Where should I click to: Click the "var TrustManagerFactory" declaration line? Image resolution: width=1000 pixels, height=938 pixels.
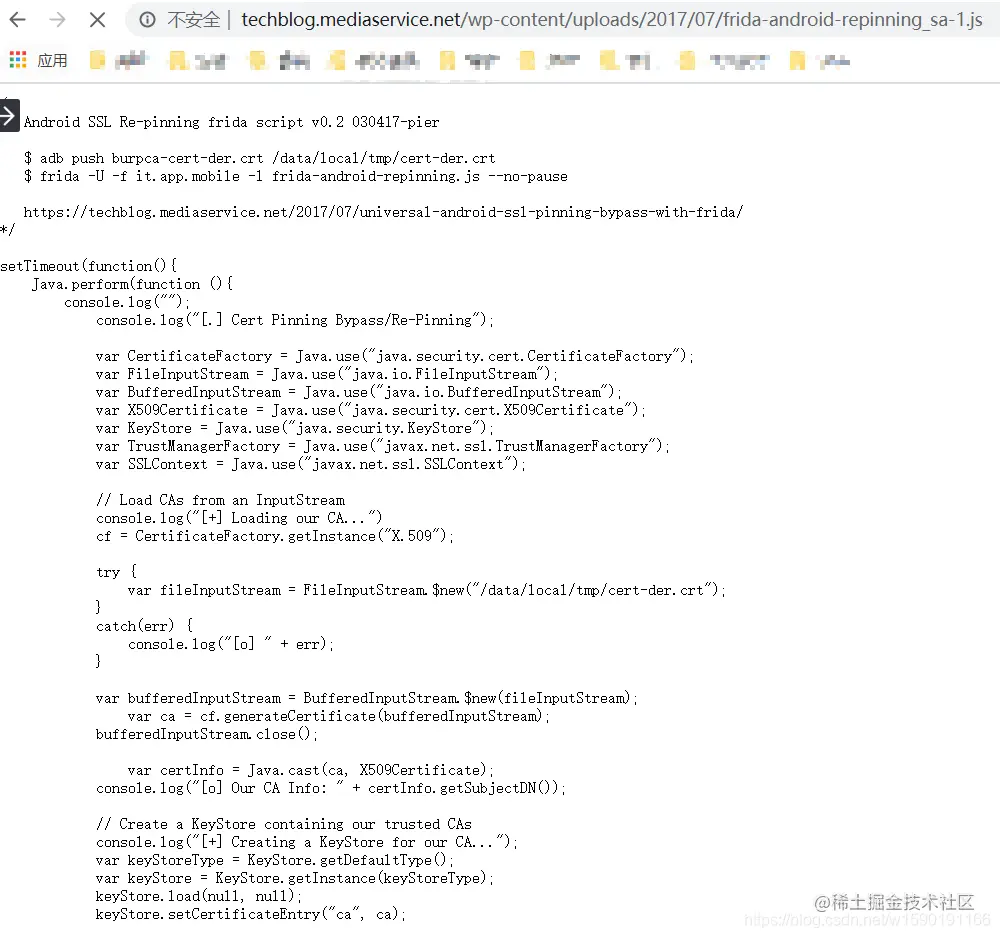click(383, 446)
